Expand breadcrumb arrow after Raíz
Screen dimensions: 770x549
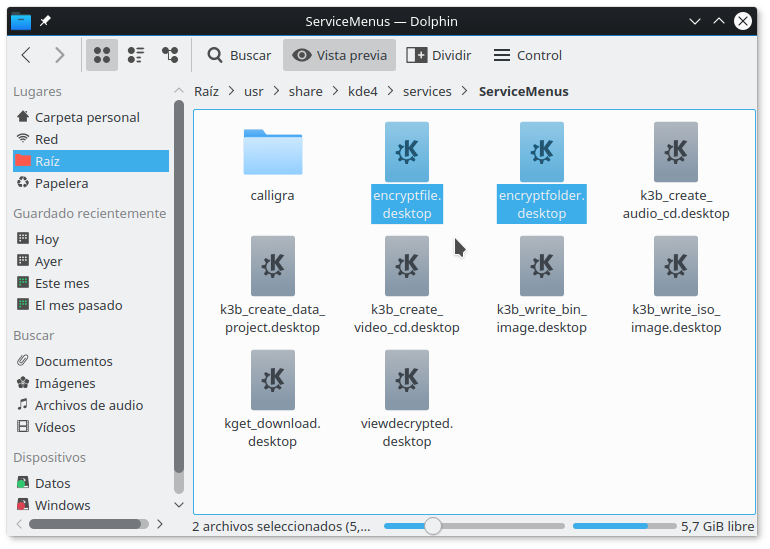click(x=232, y=91)
